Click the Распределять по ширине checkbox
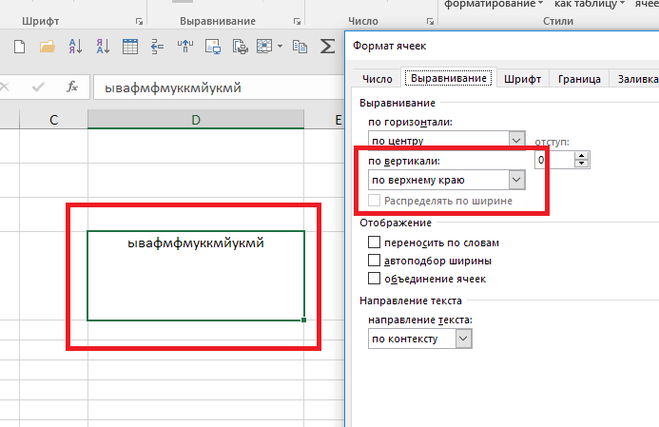The image size is (659, 427). [374, 200]
